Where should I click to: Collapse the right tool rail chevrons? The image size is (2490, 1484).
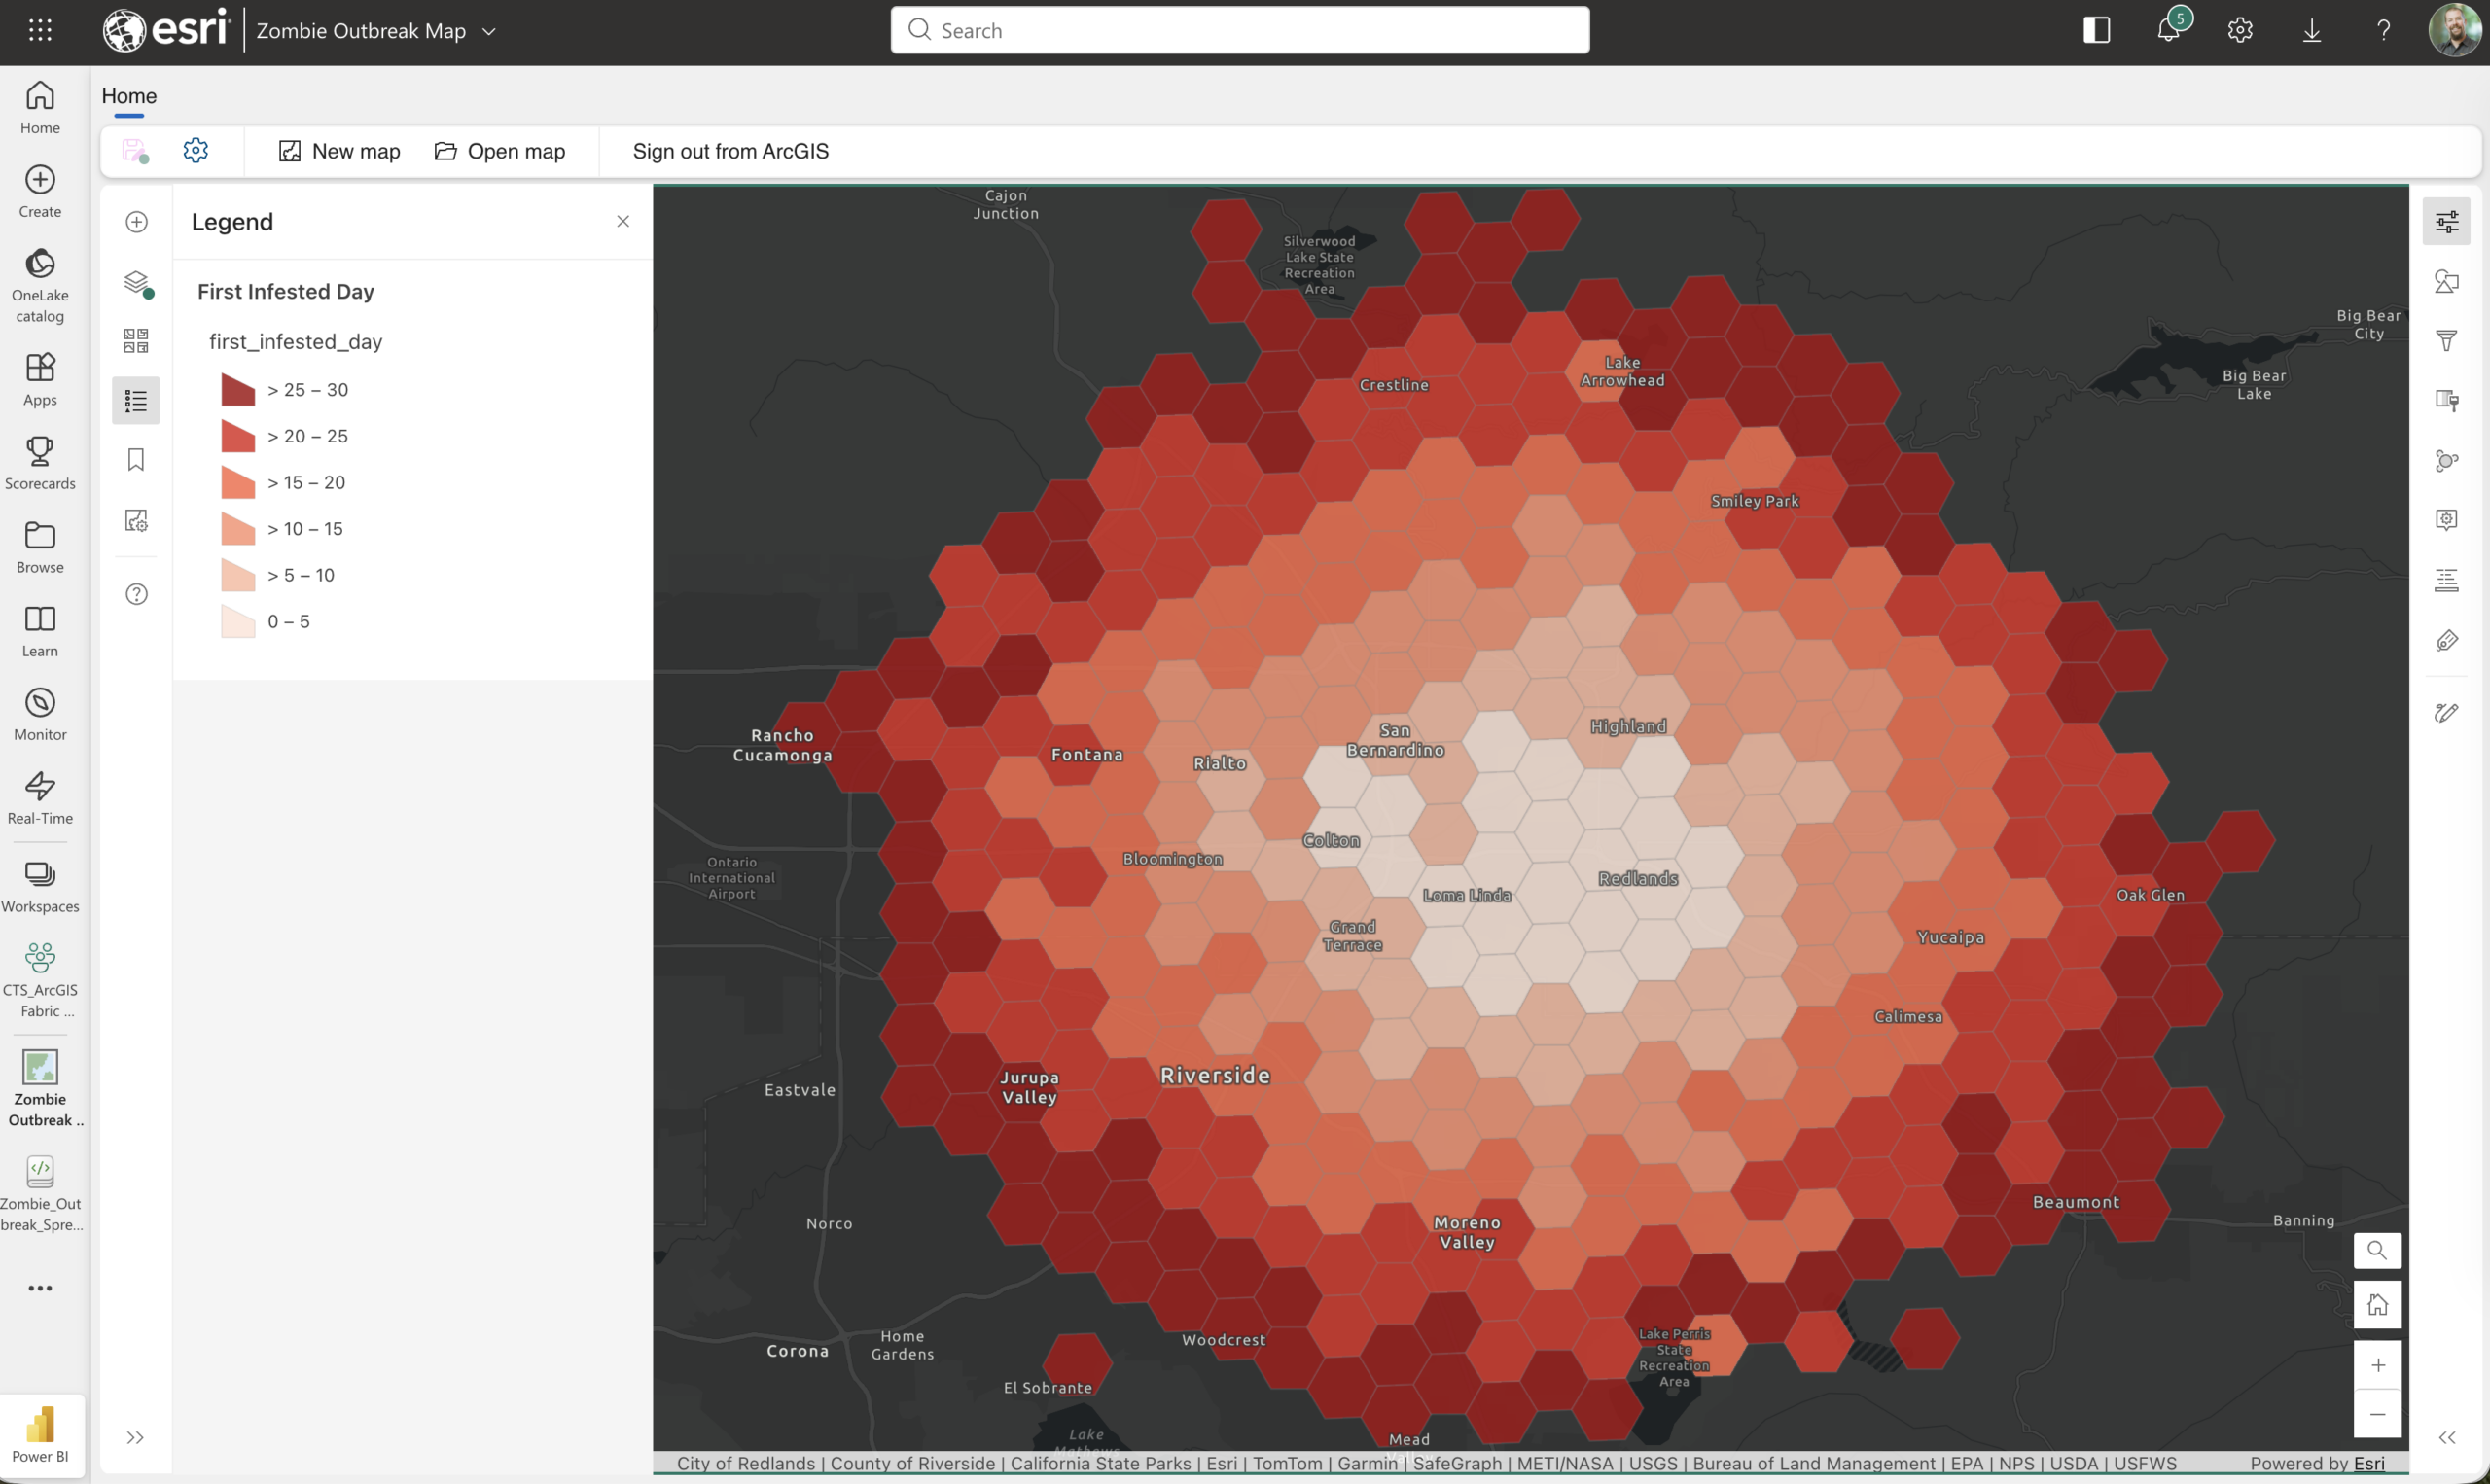[x=2446, y=1438]
